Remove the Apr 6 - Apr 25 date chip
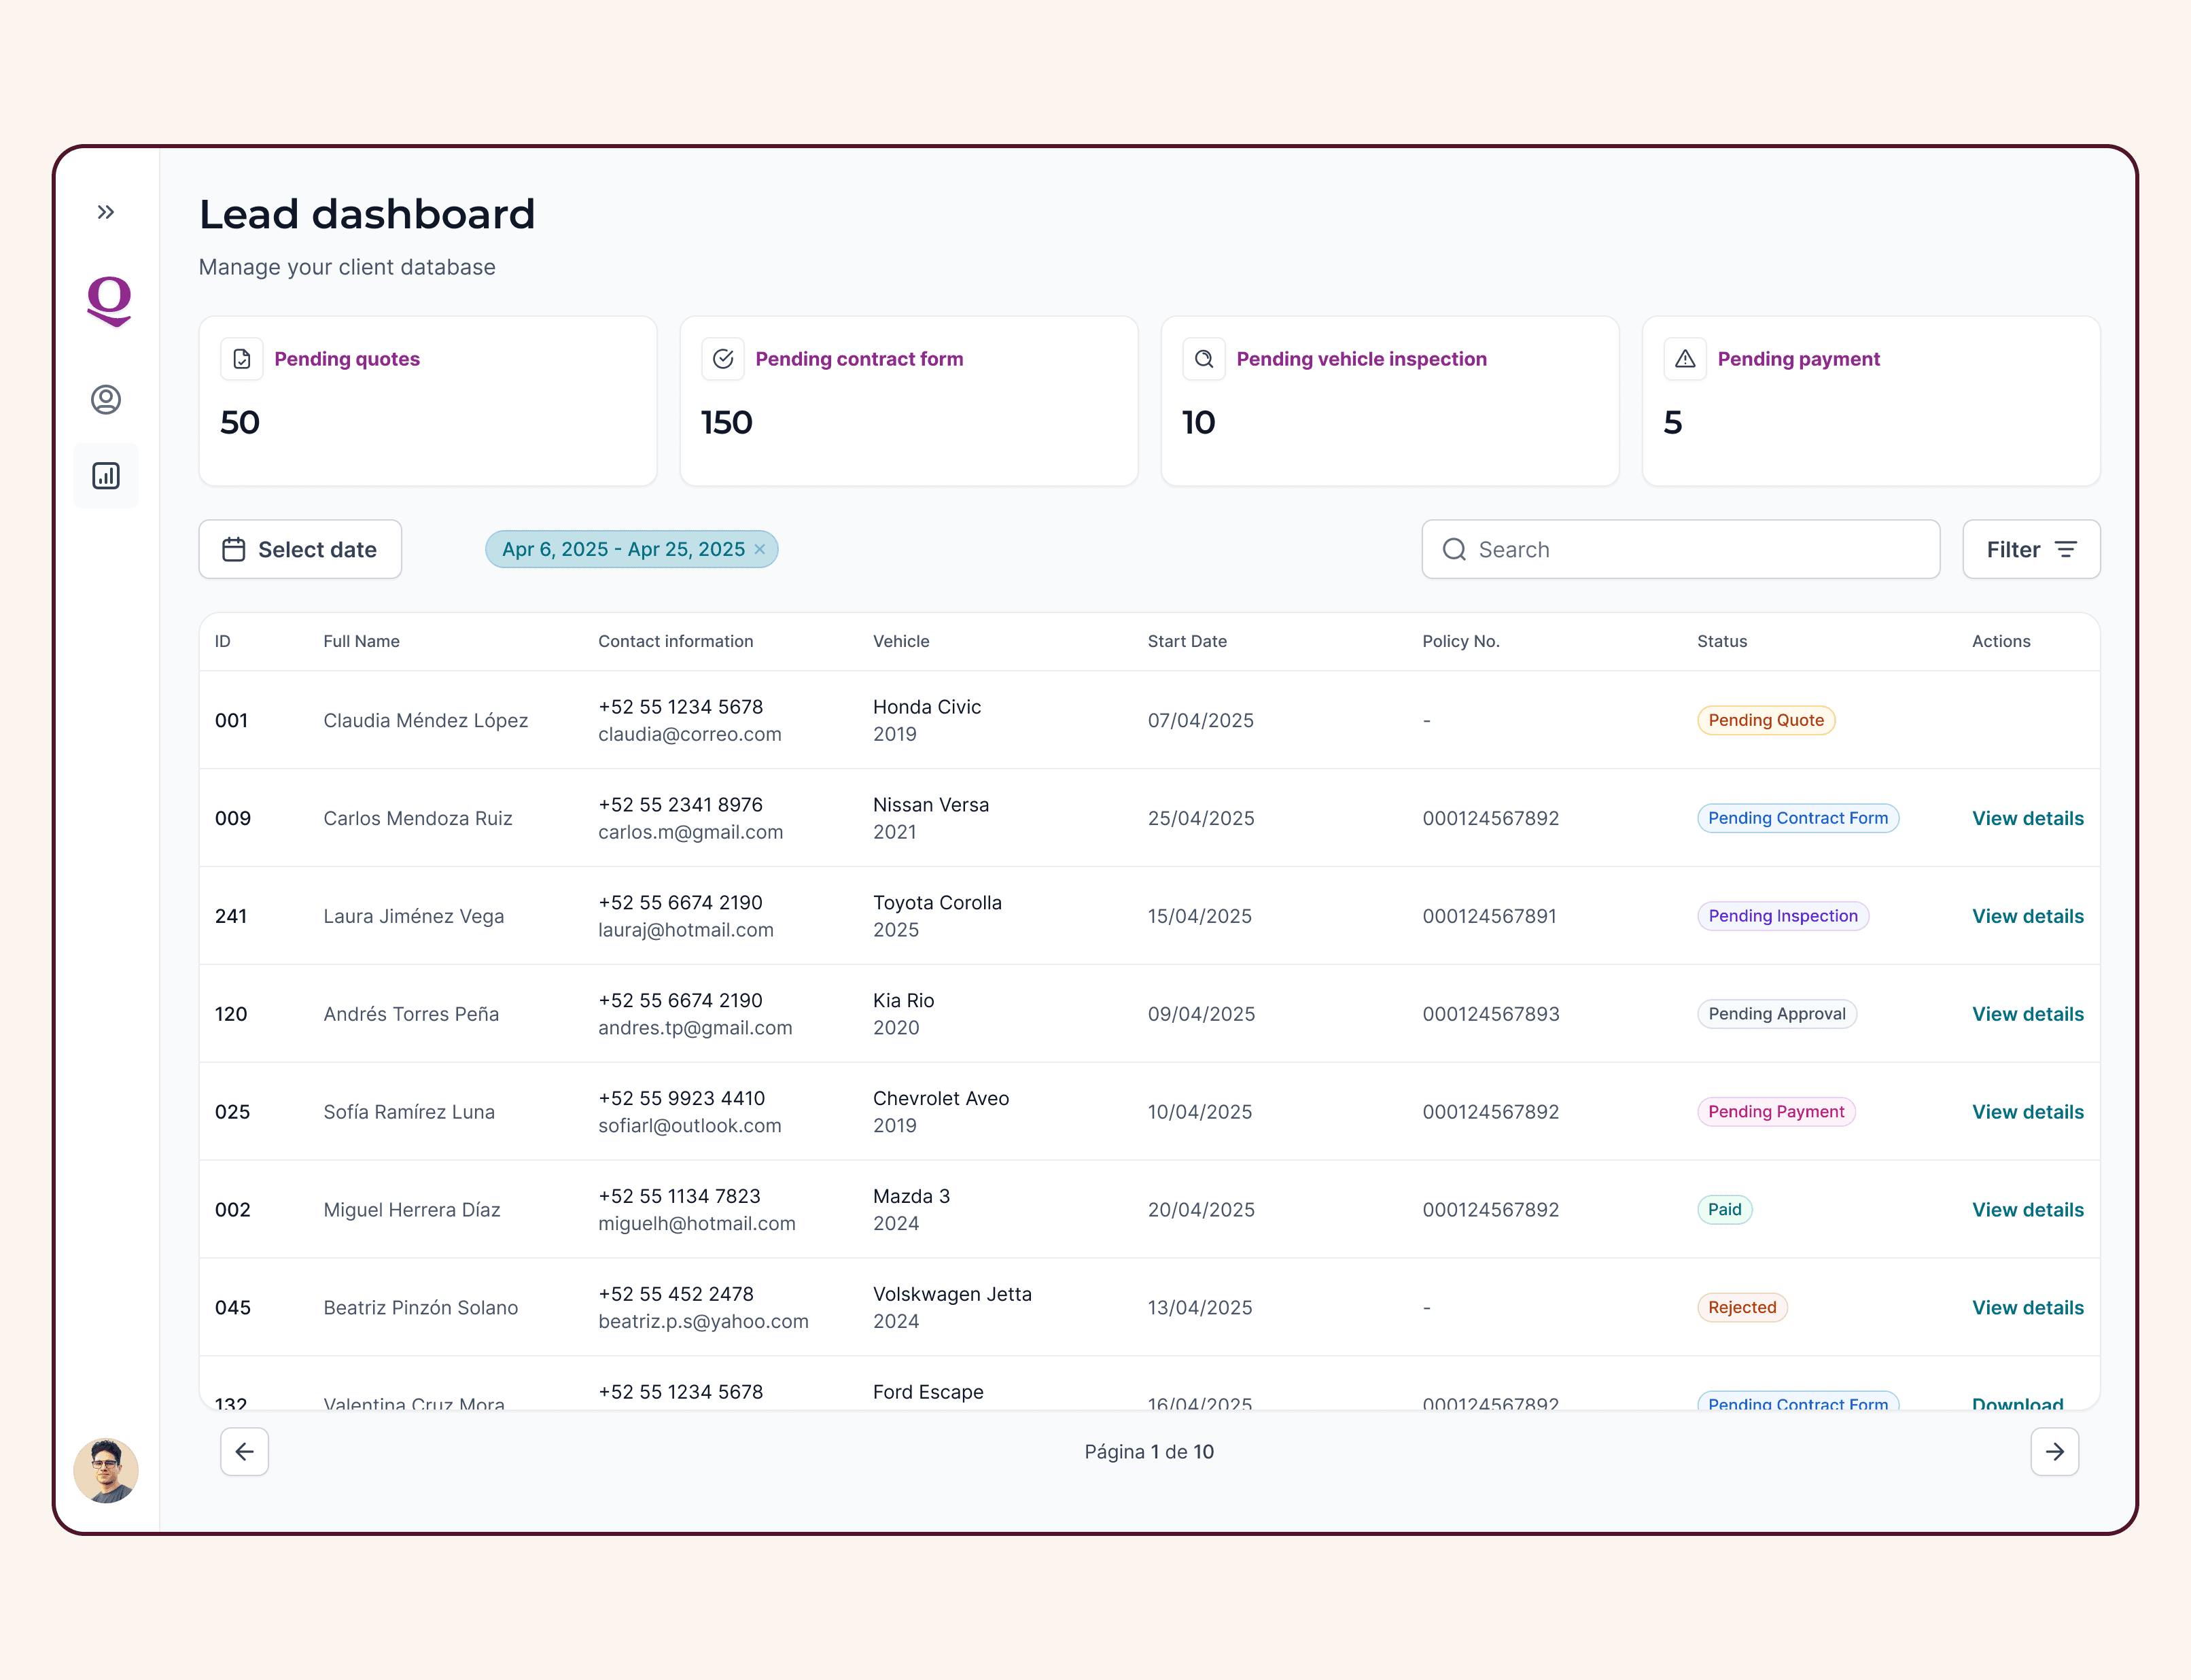 [x=760, y=549]
